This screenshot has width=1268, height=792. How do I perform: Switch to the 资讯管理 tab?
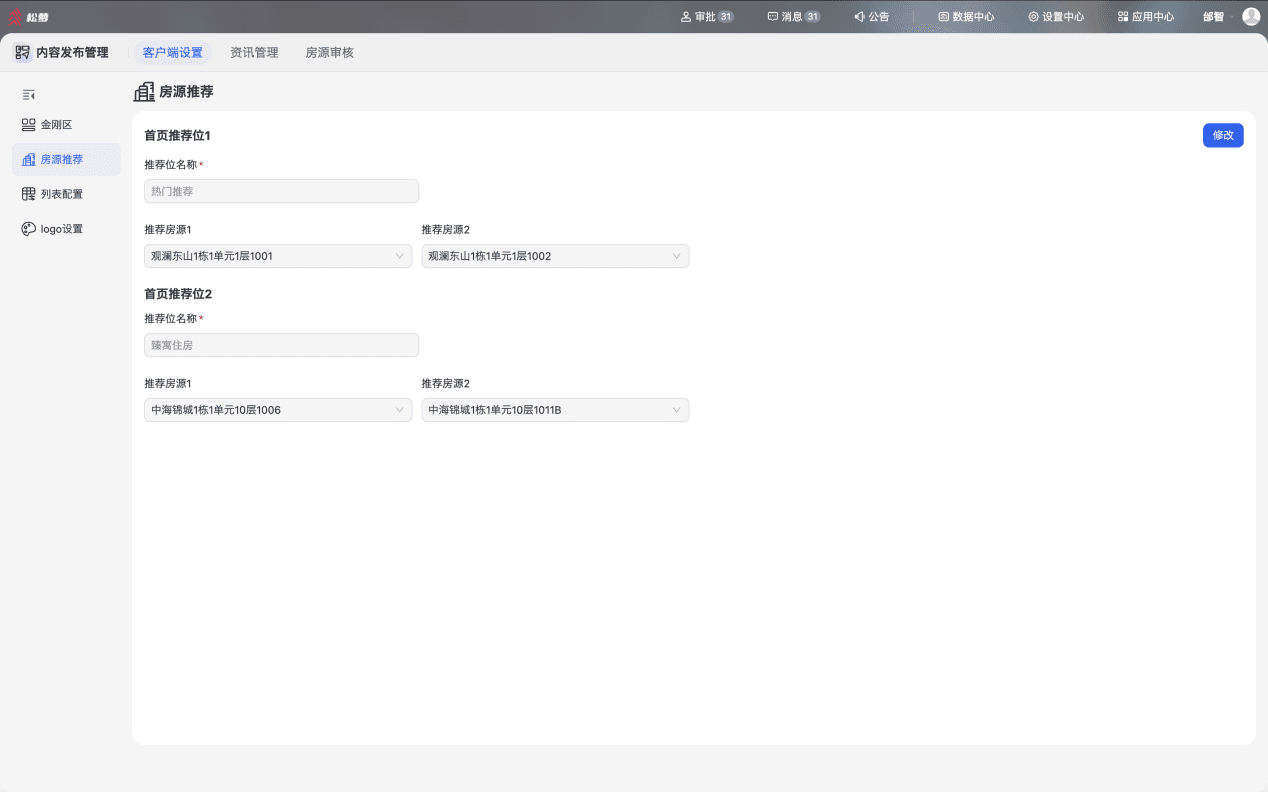coord(254,53)
